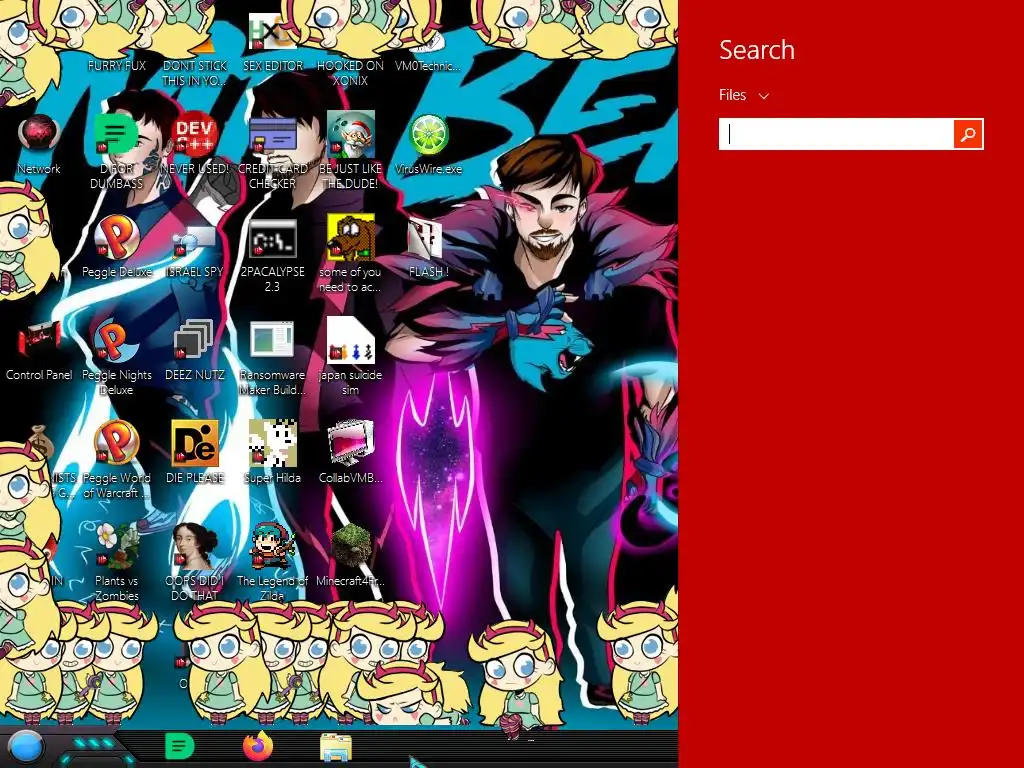
Task: Open 'BE JUST LIKE THE DUDE!' Santa icon
Action: (351, 134)
